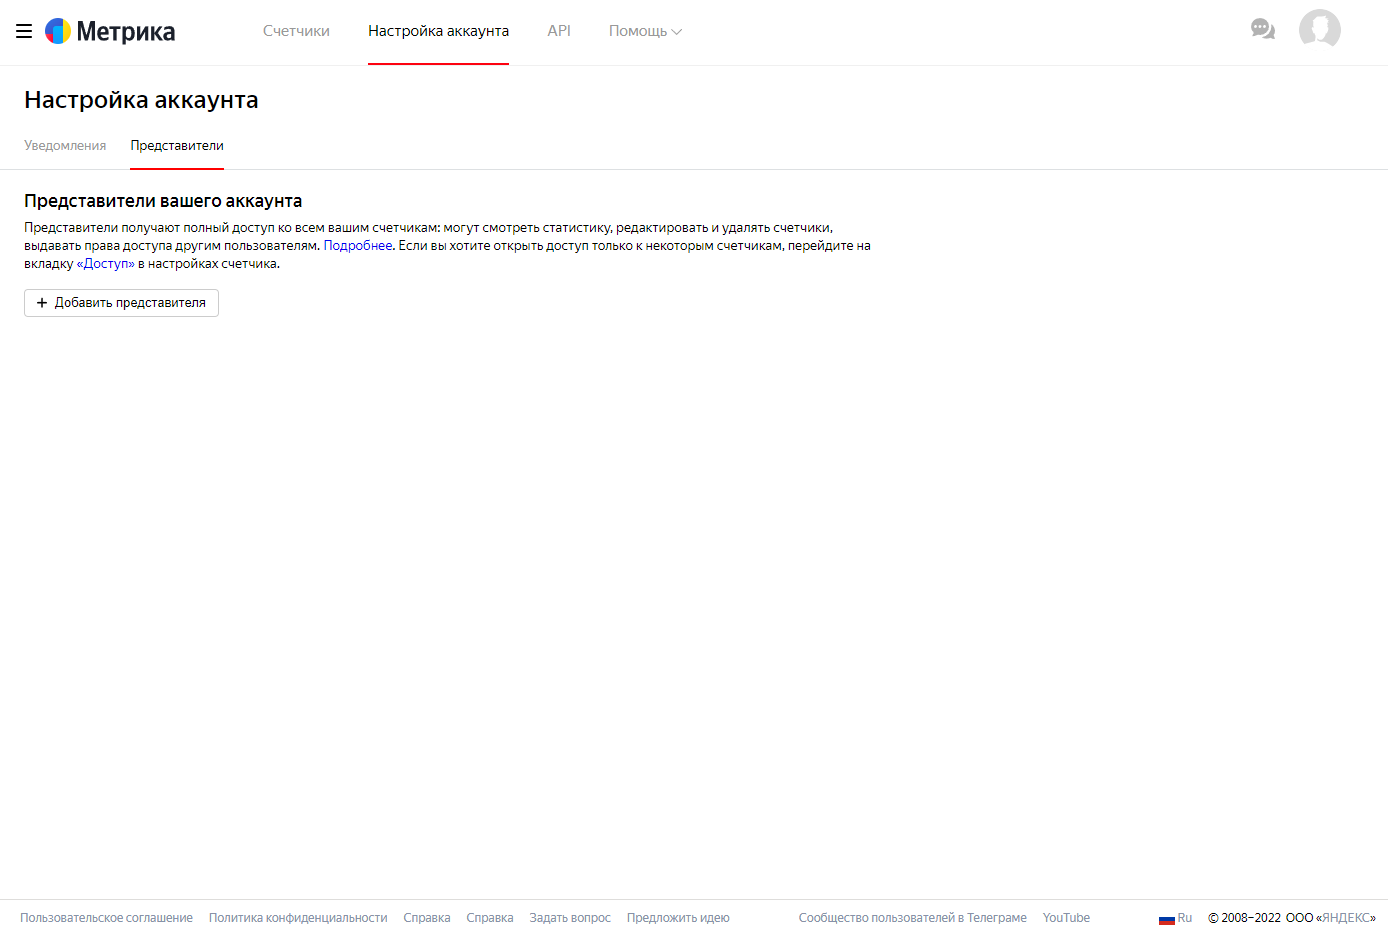Follow the Подробнее link
This screenshot has width=1388, height=933.
(358, 246)
